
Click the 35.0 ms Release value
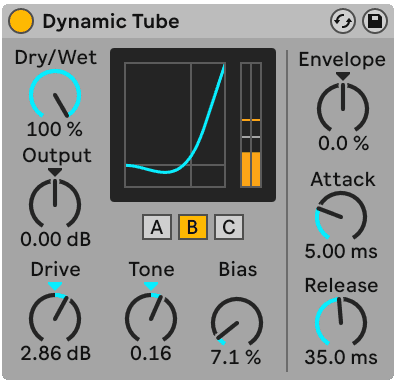click(341, 357)
